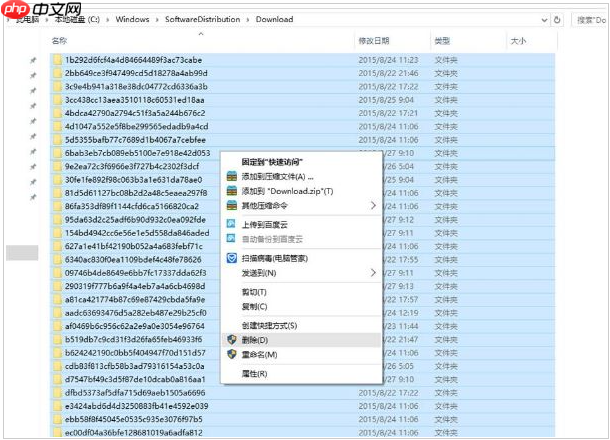
Task: Click the Download breadcrumb segment
Action: point(274,19)
